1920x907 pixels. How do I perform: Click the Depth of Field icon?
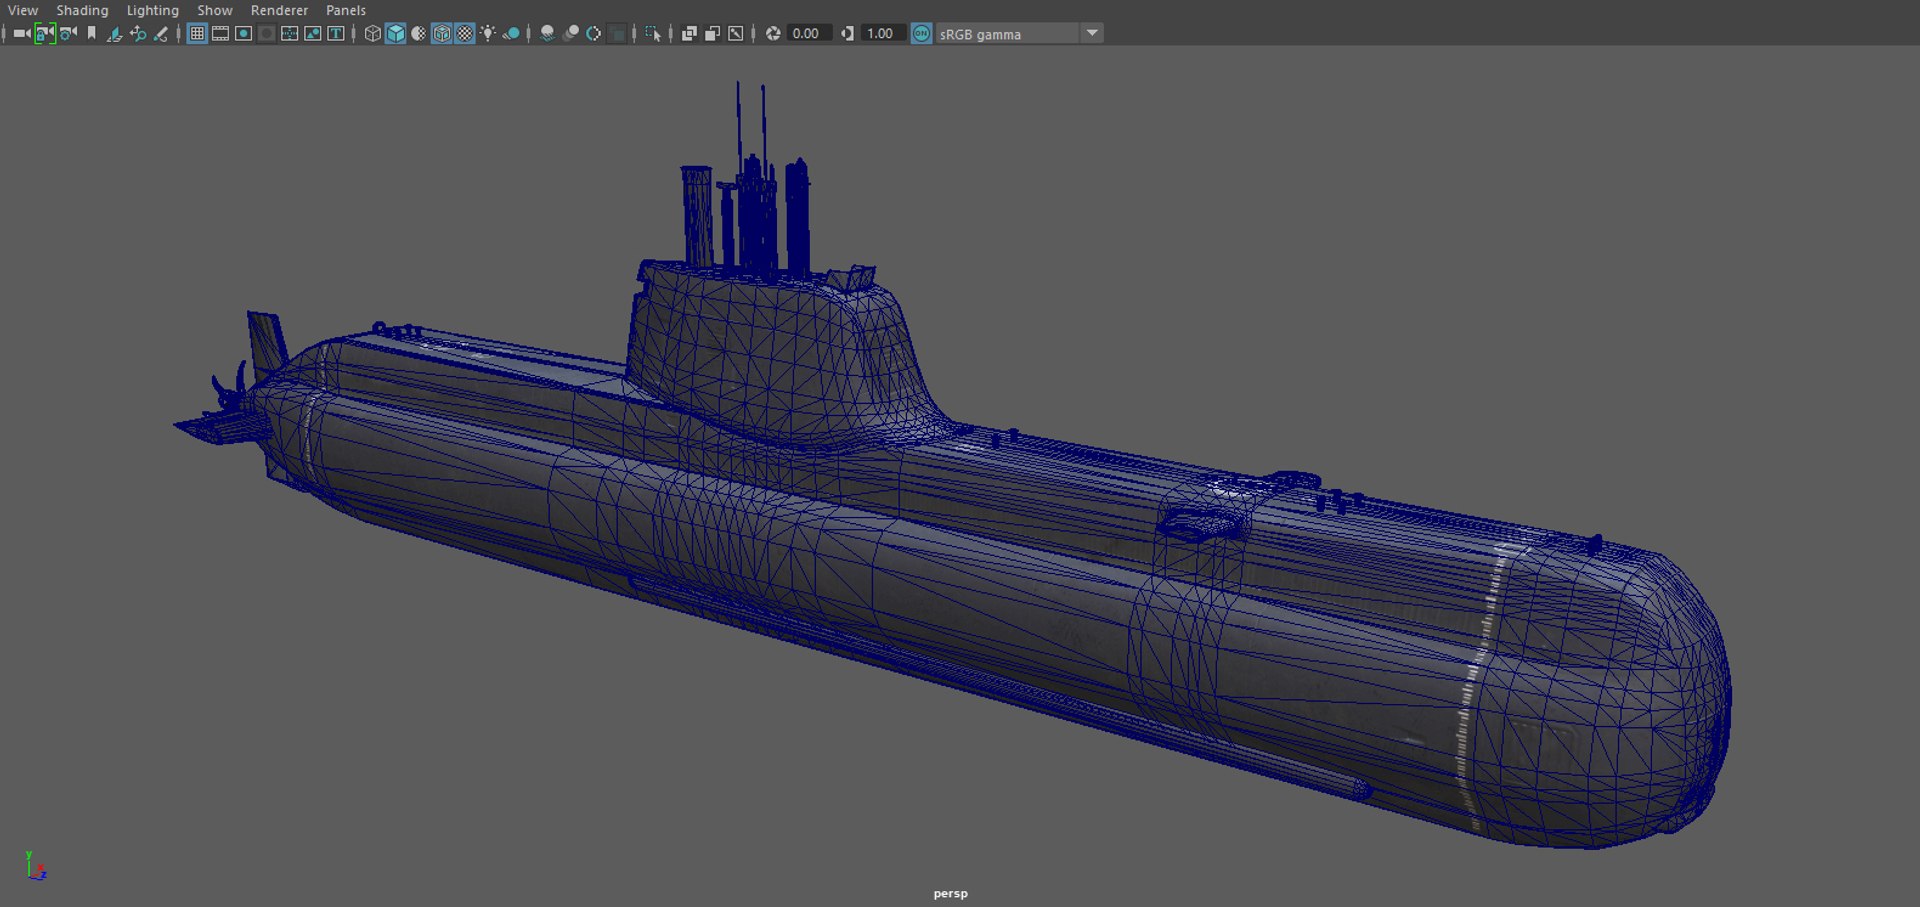[x=617, y=33]
